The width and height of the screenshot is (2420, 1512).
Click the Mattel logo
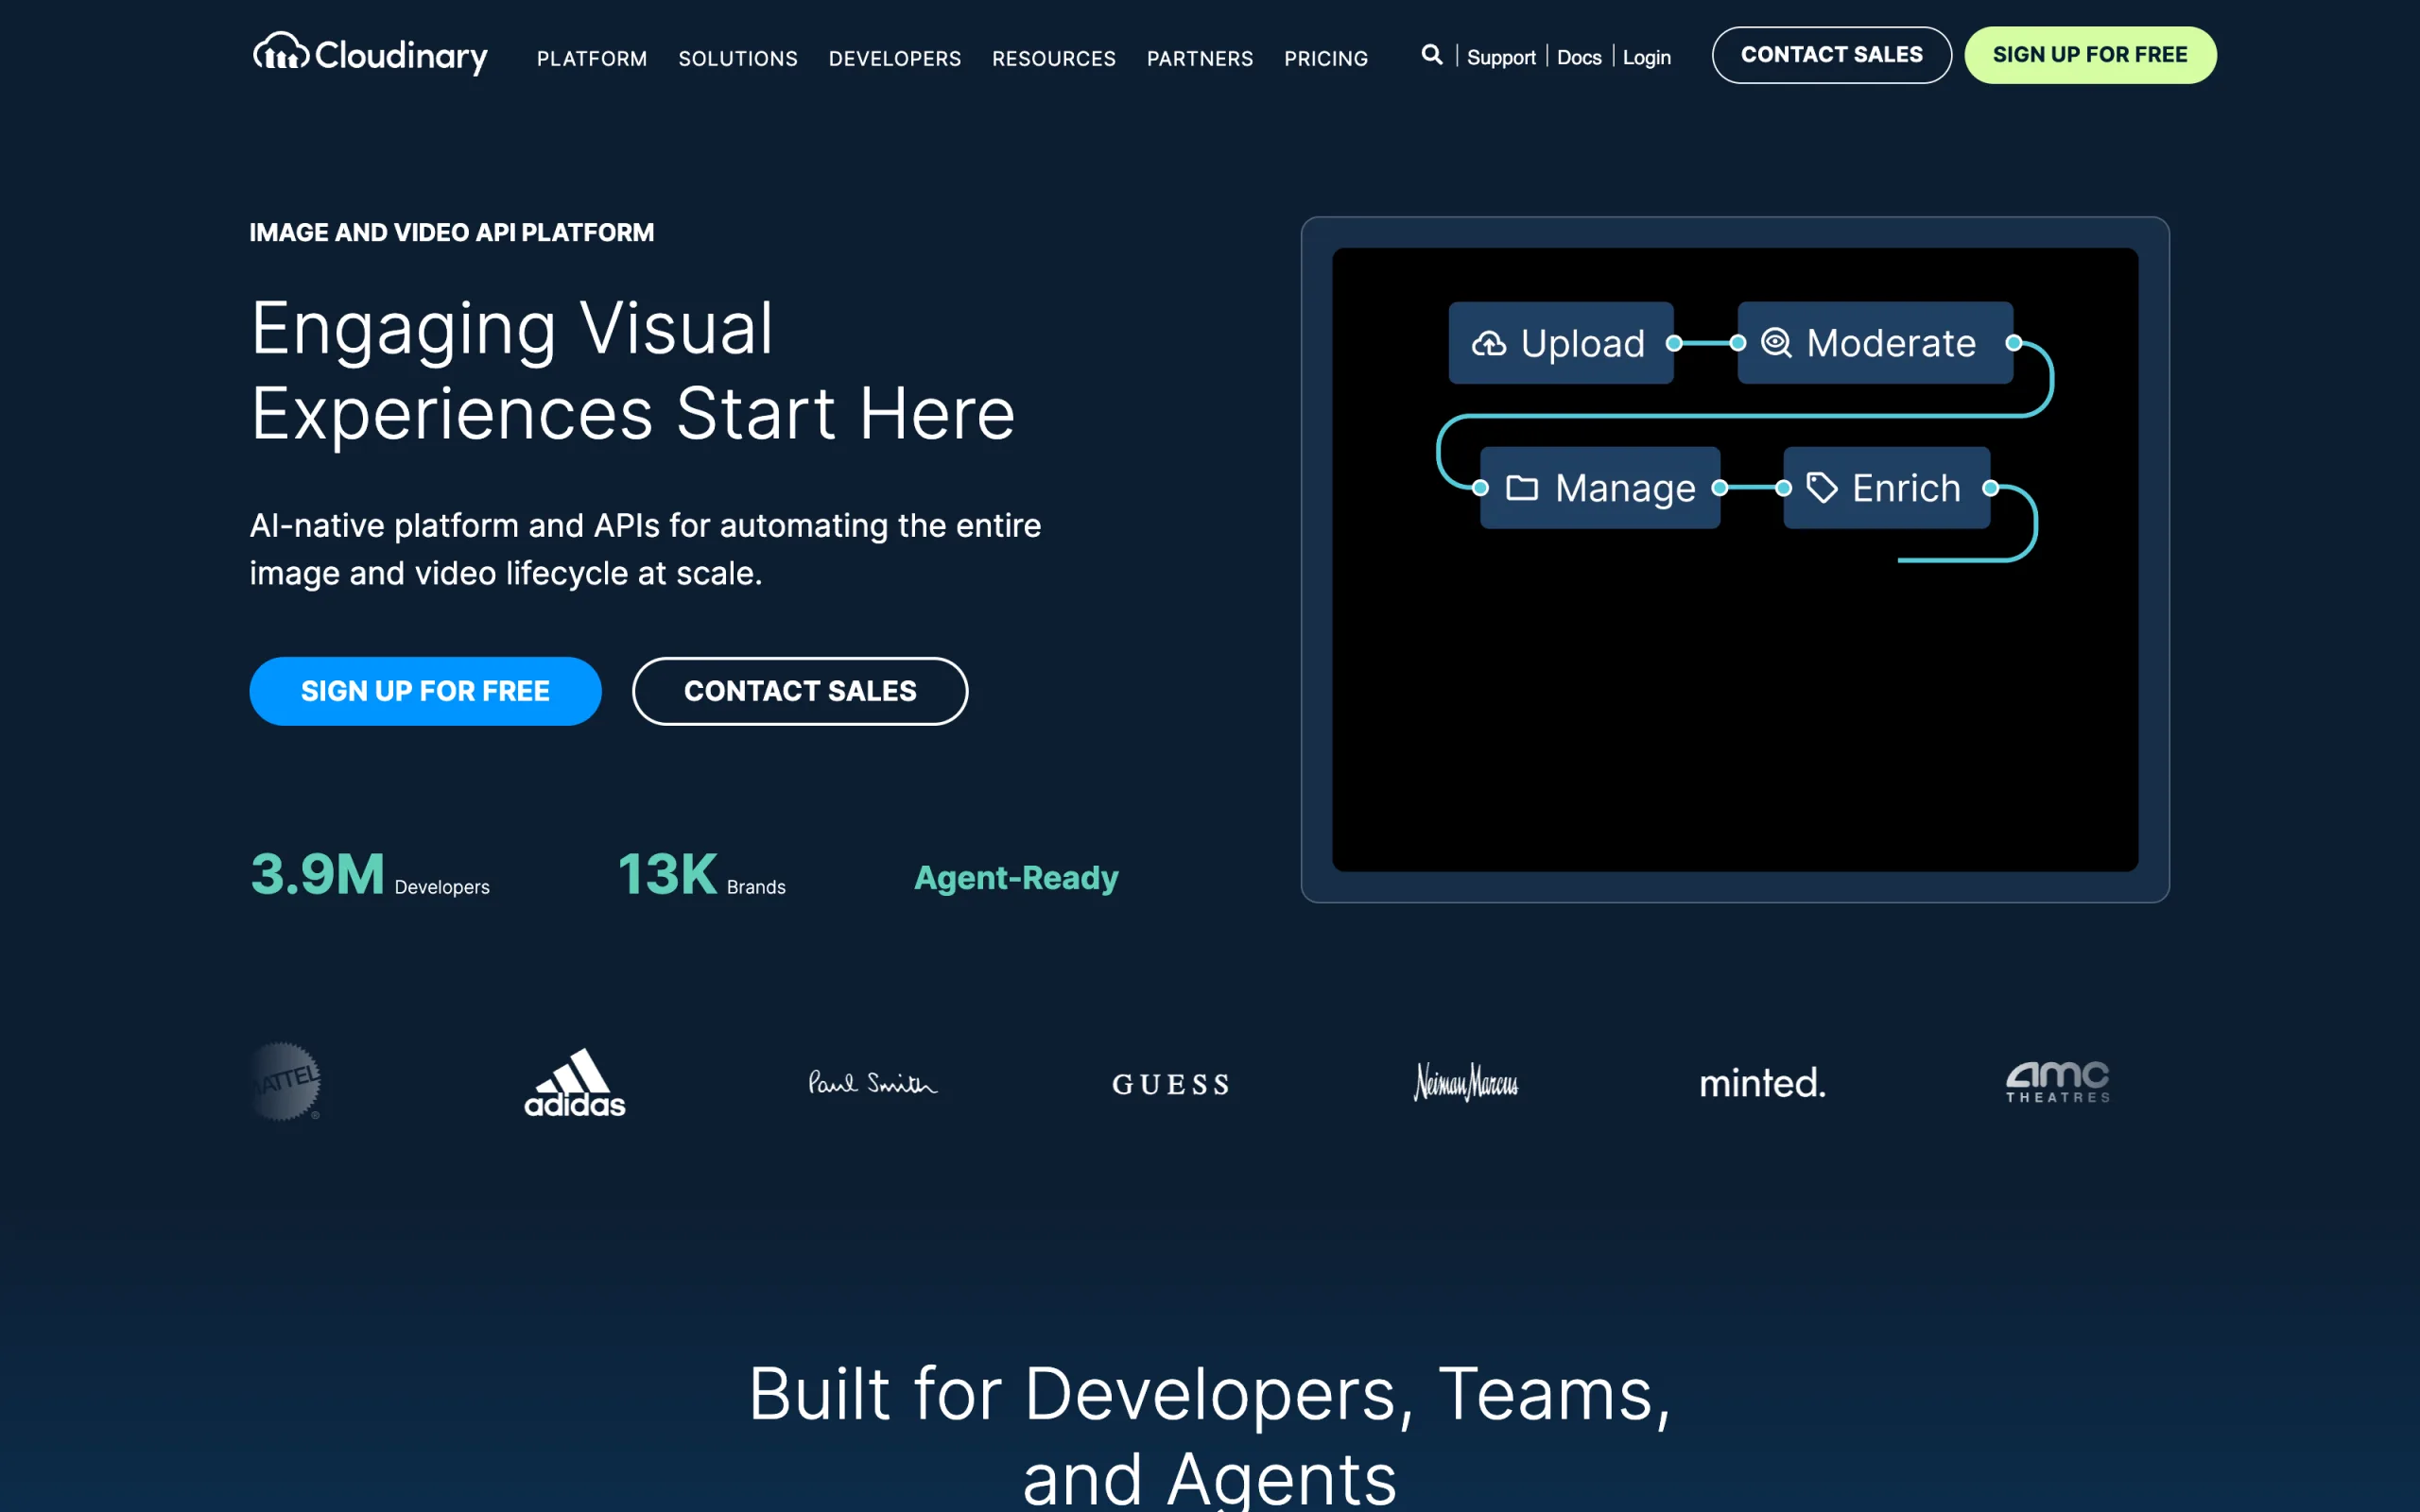tap(285, 1082)
